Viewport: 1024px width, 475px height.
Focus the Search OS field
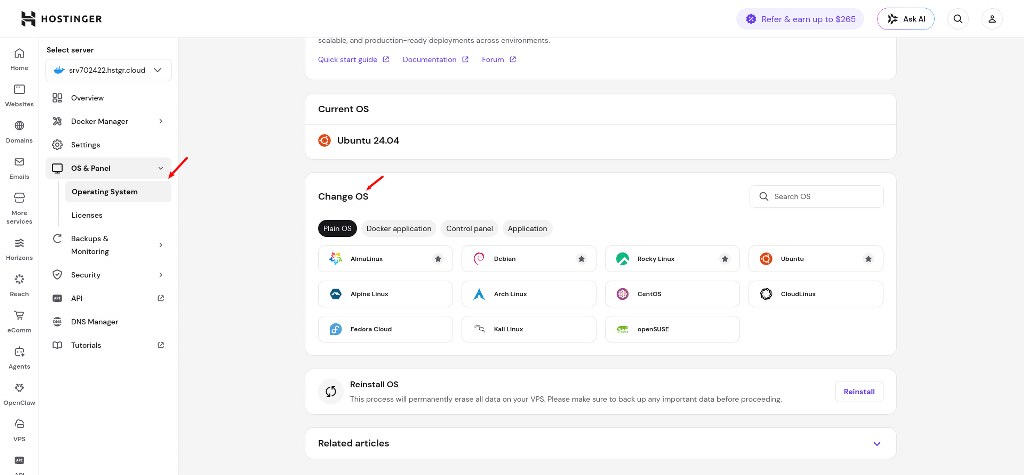click(x=816, y=197)
